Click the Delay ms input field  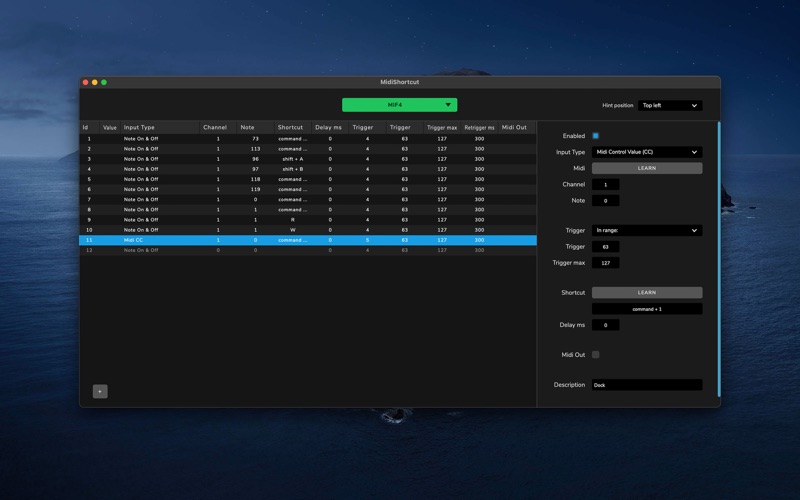point(606,325)
